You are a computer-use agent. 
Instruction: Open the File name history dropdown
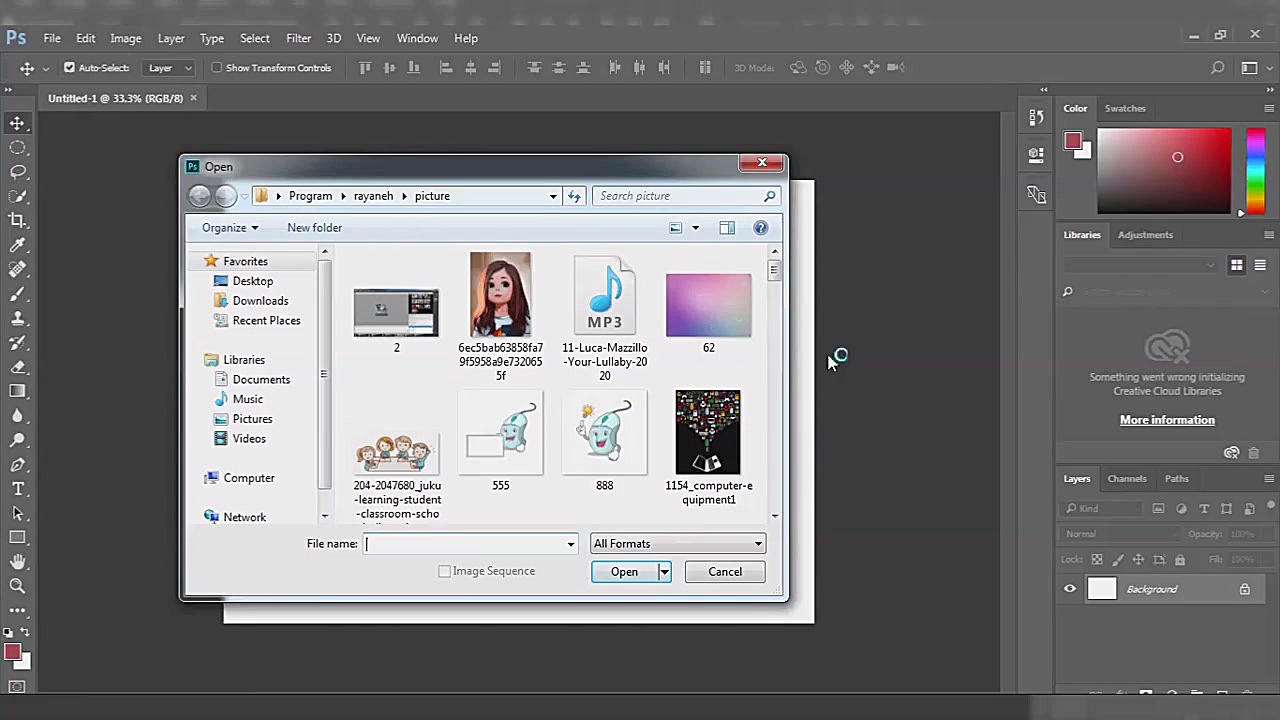point(571,544)
